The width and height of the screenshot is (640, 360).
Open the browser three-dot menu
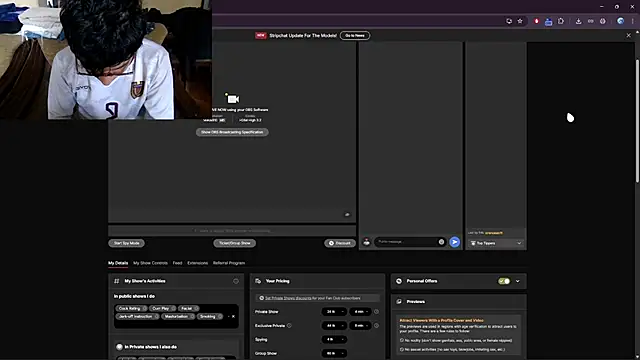click(633, 21)
